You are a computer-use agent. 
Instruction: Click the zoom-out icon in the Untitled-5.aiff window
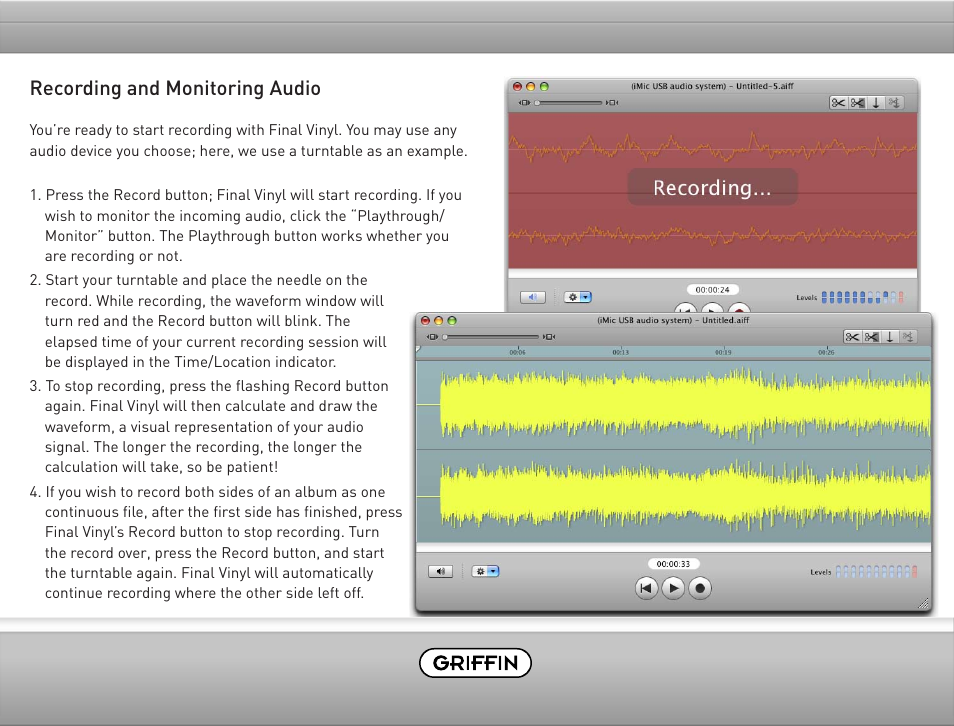[524, 103]
